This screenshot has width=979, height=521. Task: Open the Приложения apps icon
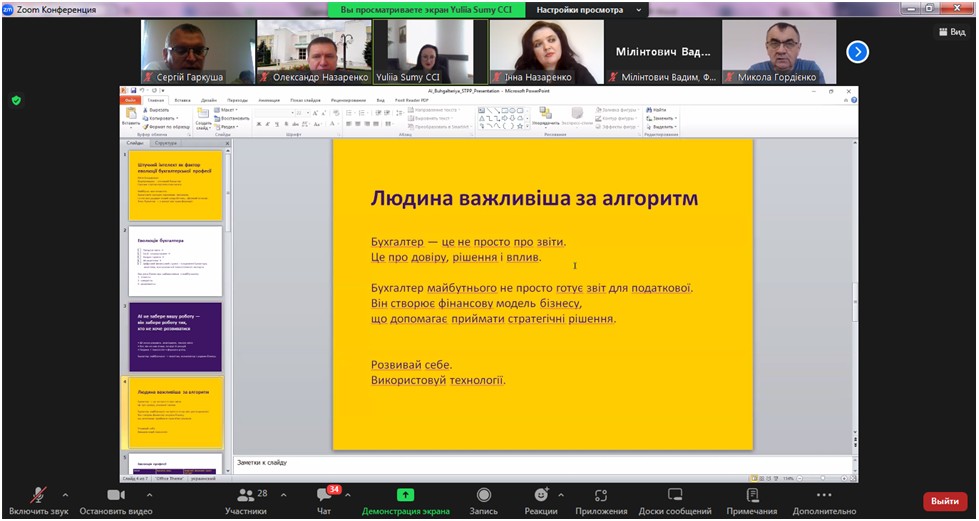(601, 495)
